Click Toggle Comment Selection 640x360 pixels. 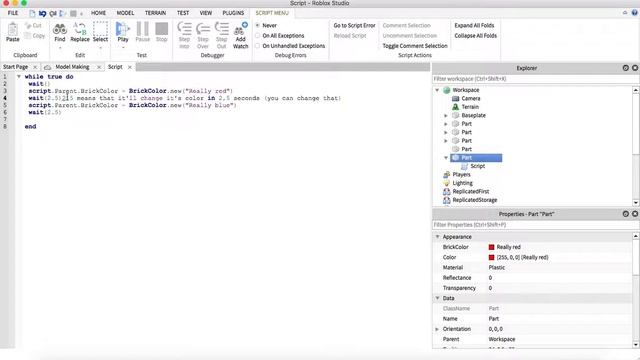tap(415, 46)
